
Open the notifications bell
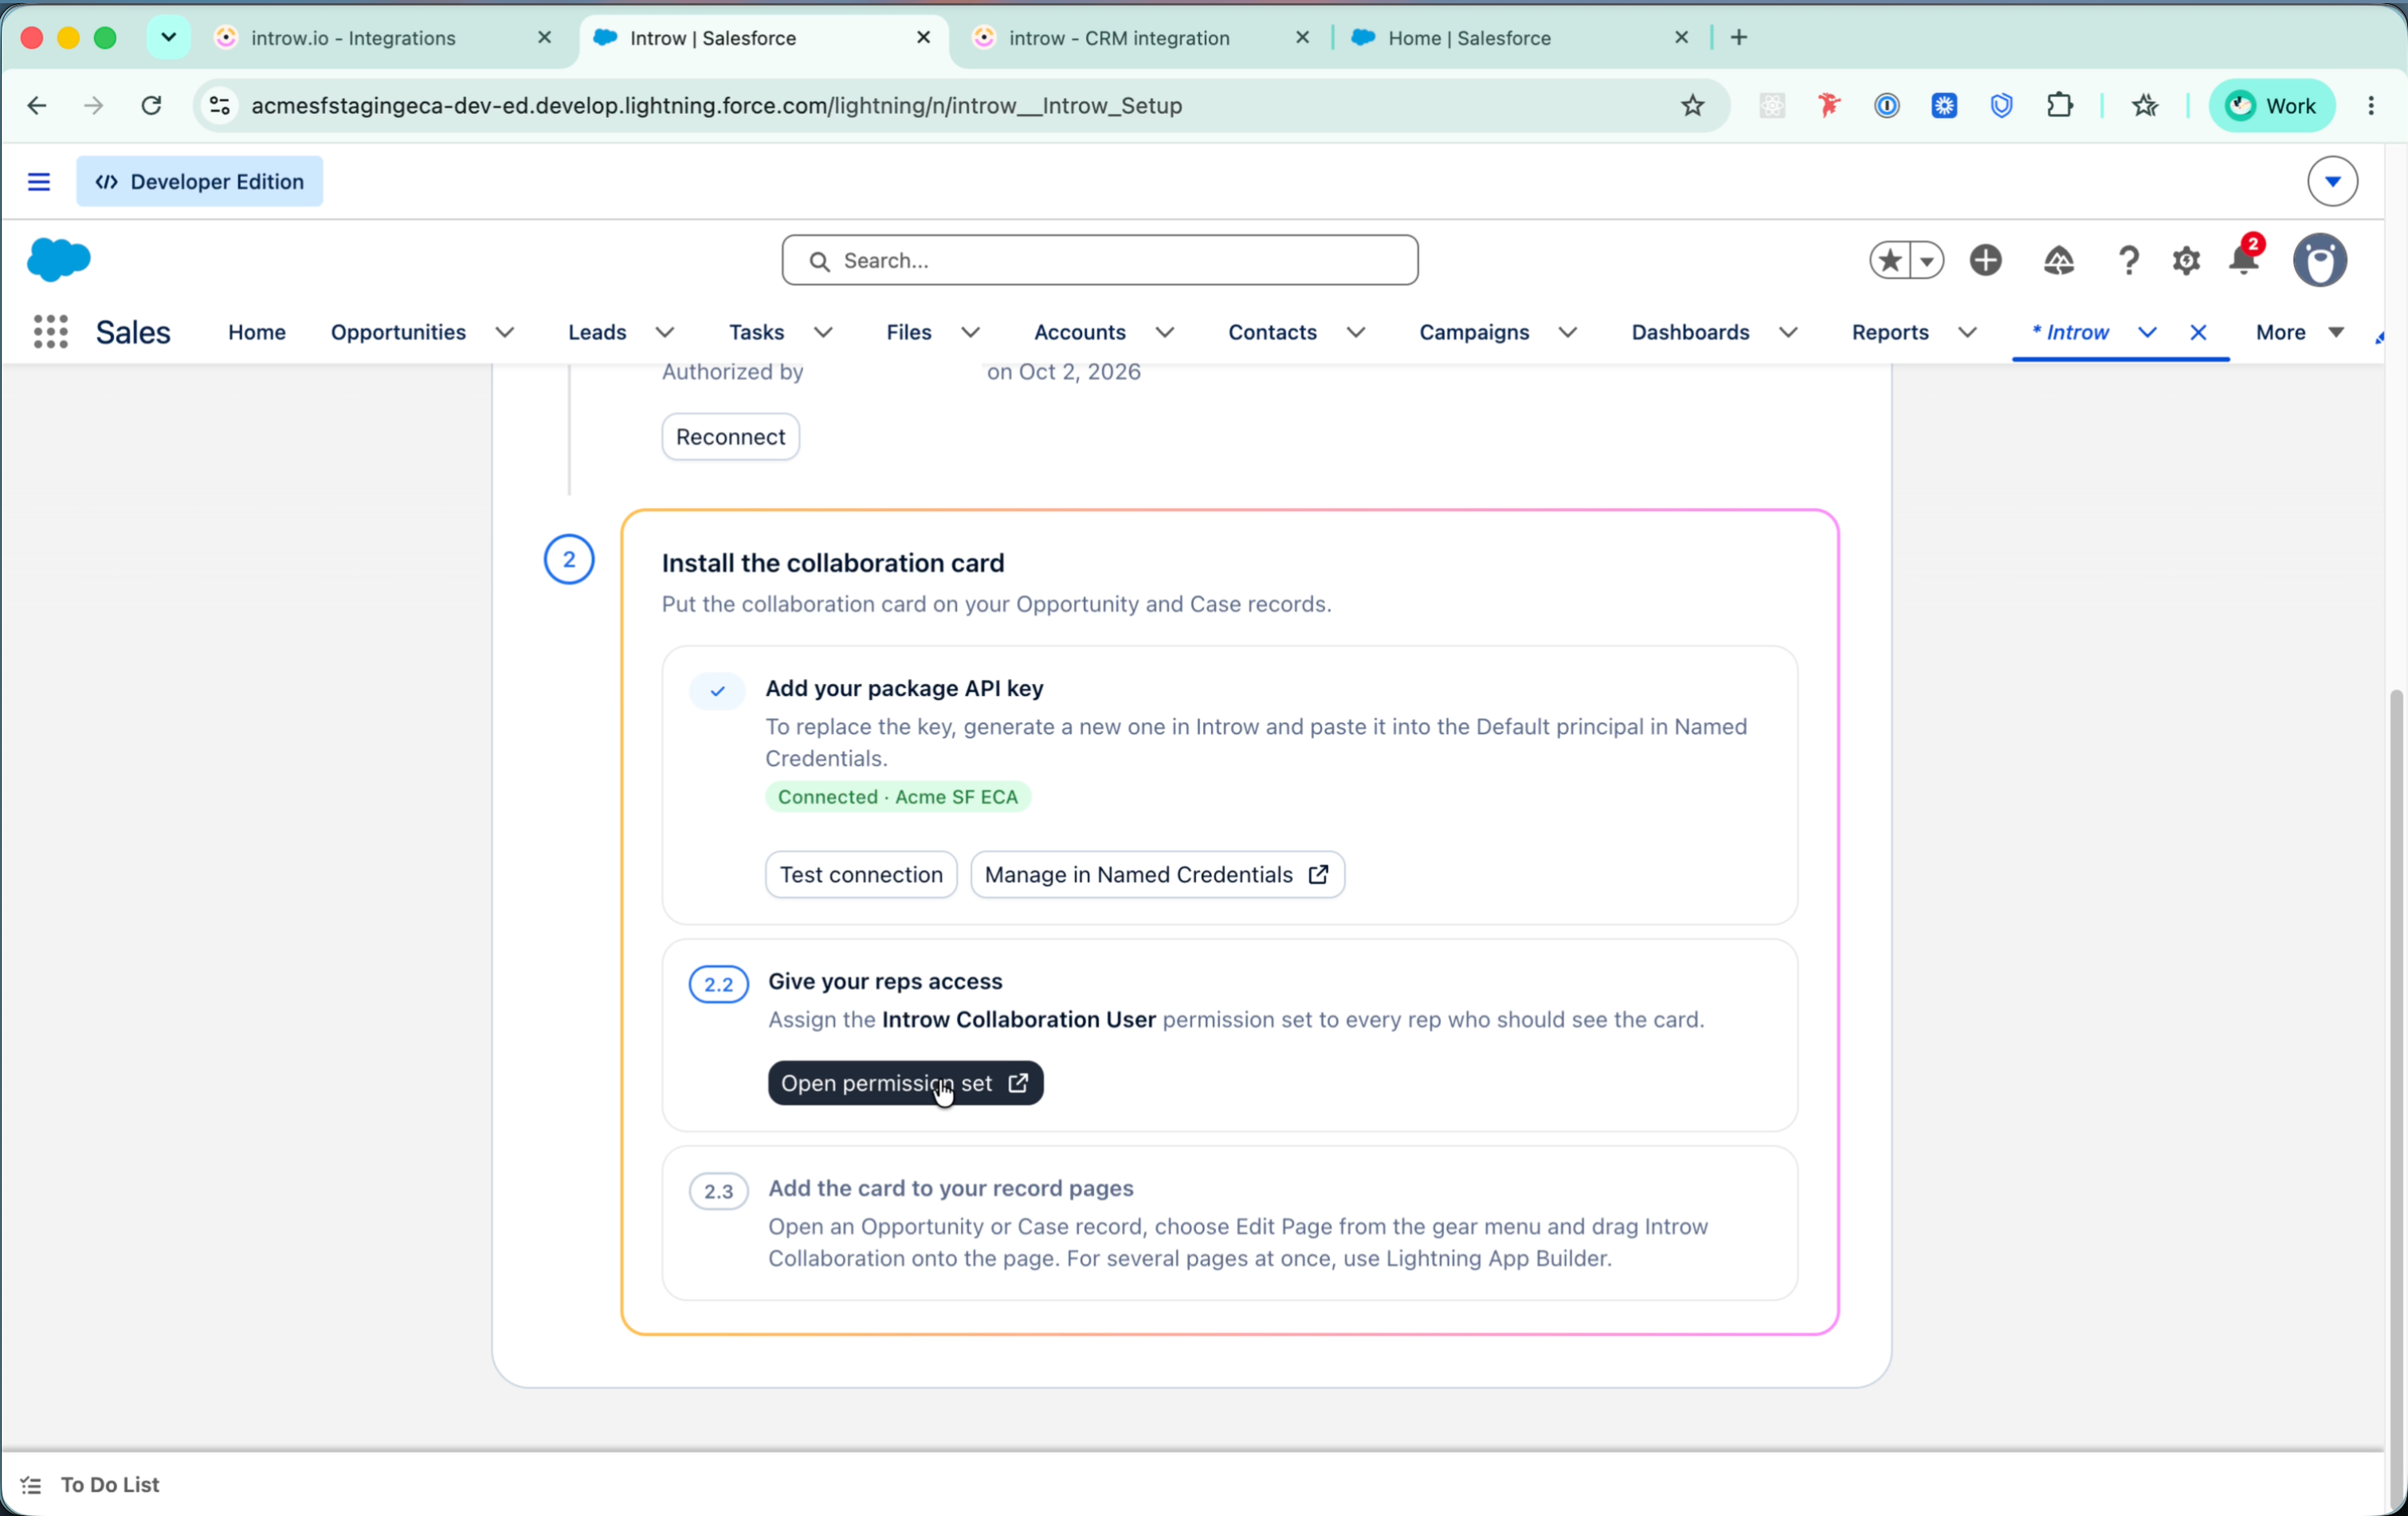(x=2244, y=259)
